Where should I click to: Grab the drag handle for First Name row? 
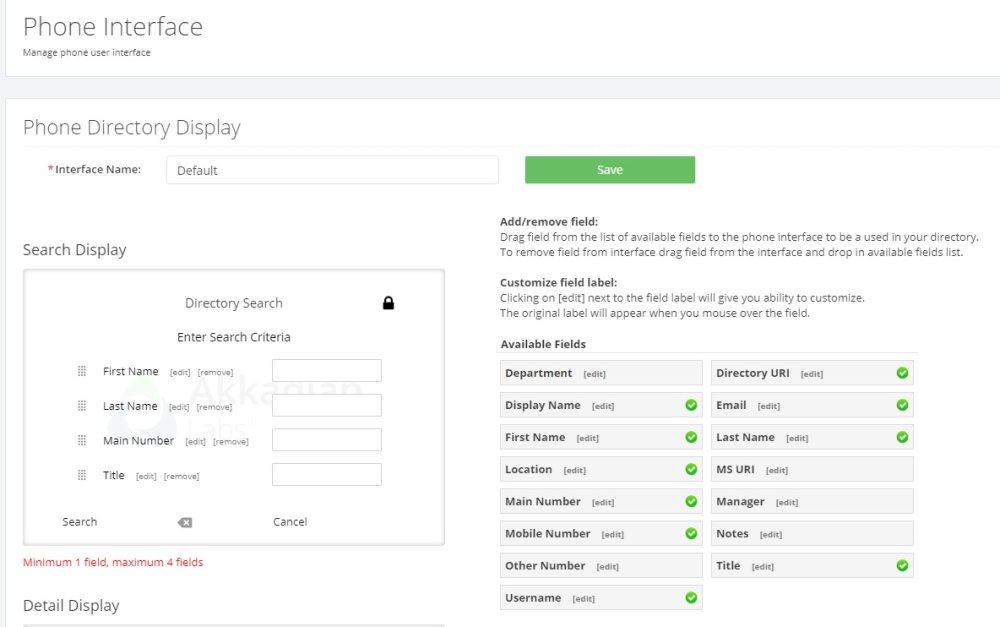pos(82,371)
